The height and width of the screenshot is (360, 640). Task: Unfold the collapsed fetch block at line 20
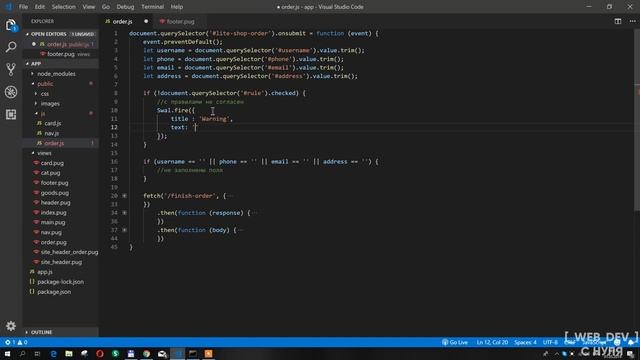[124, 196]
